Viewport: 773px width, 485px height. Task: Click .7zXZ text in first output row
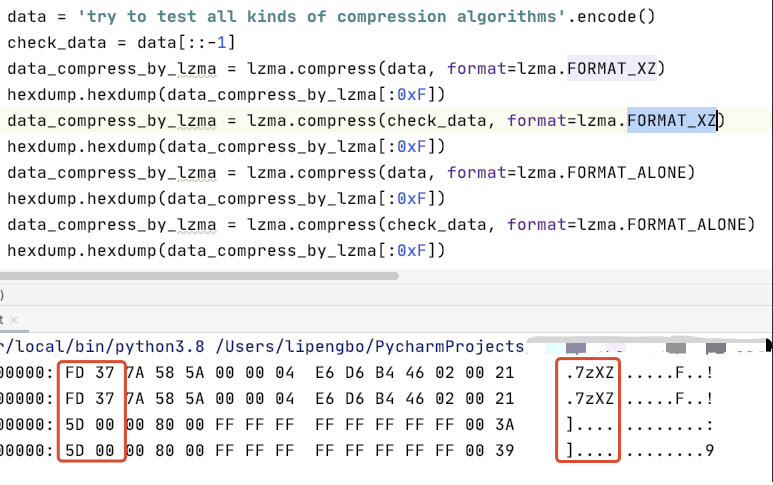pyautogui.click(x=588, y=373)
